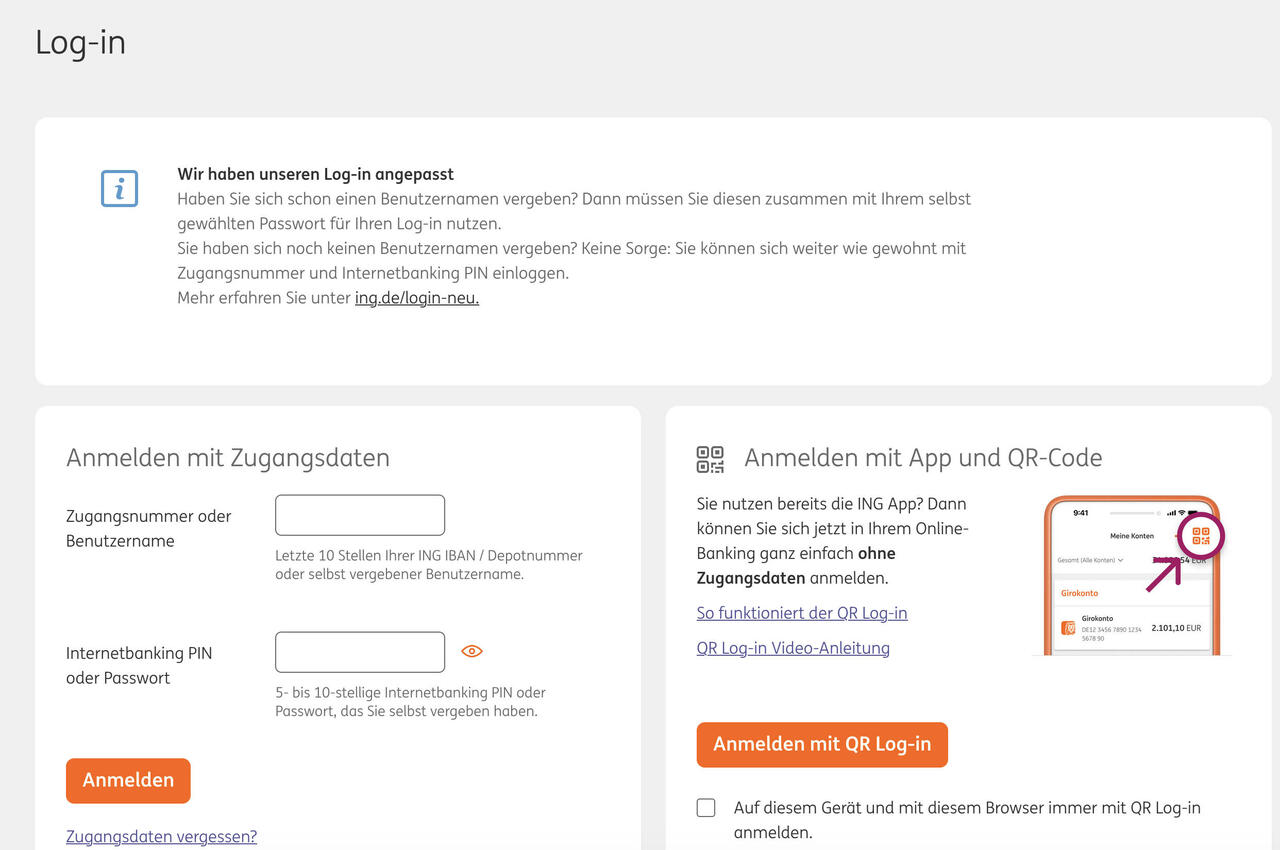The height and width of the screenshot is (850, 1280).
Task: Open the QR Log-in Video-Anleitung link
Action: point(793,648)
